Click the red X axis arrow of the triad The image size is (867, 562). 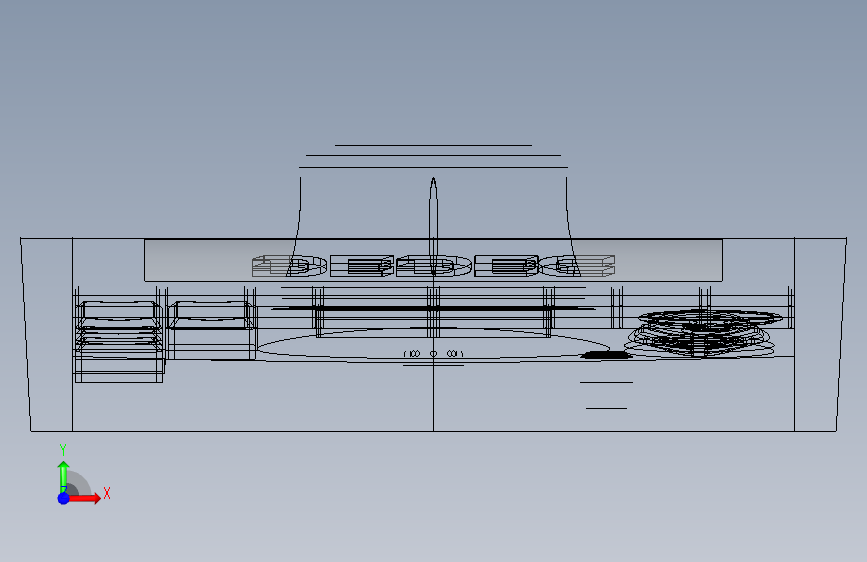click(84, 498)
